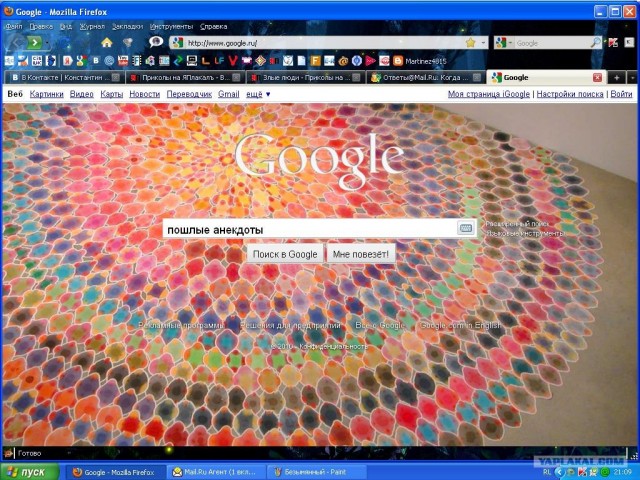Expand the 'ещё' more services dropdown

(258, 94)
